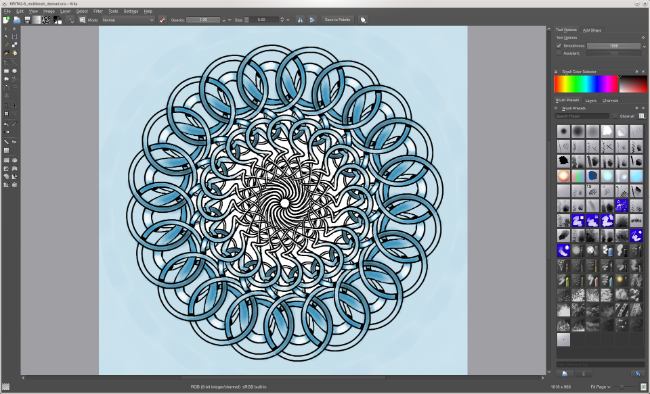Open the Mode blending dropdown set to Normal
Screen dimensions: 650x394
[x=128, y=19]
